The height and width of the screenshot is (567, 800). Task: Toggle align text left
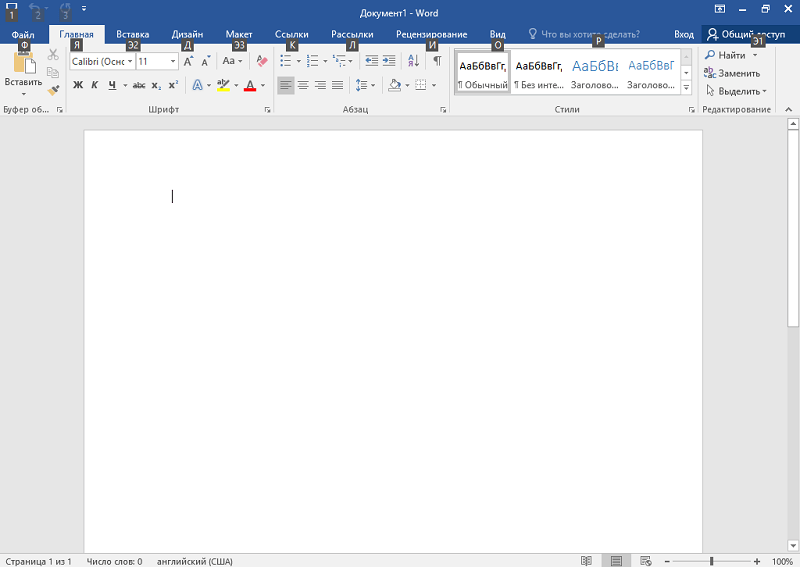pyautogui.click(x=286, y=85)
